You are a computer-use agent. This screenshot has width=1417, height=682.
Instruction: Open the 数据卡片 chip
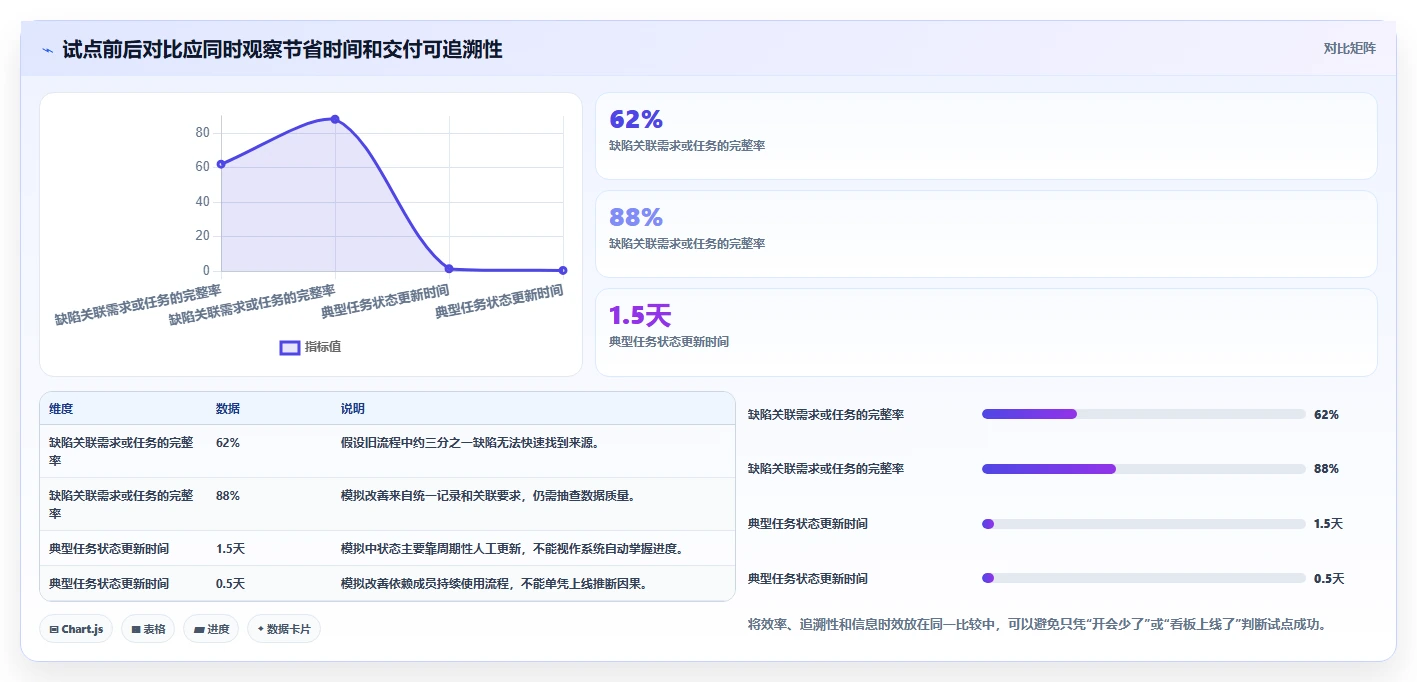[284, 629]
